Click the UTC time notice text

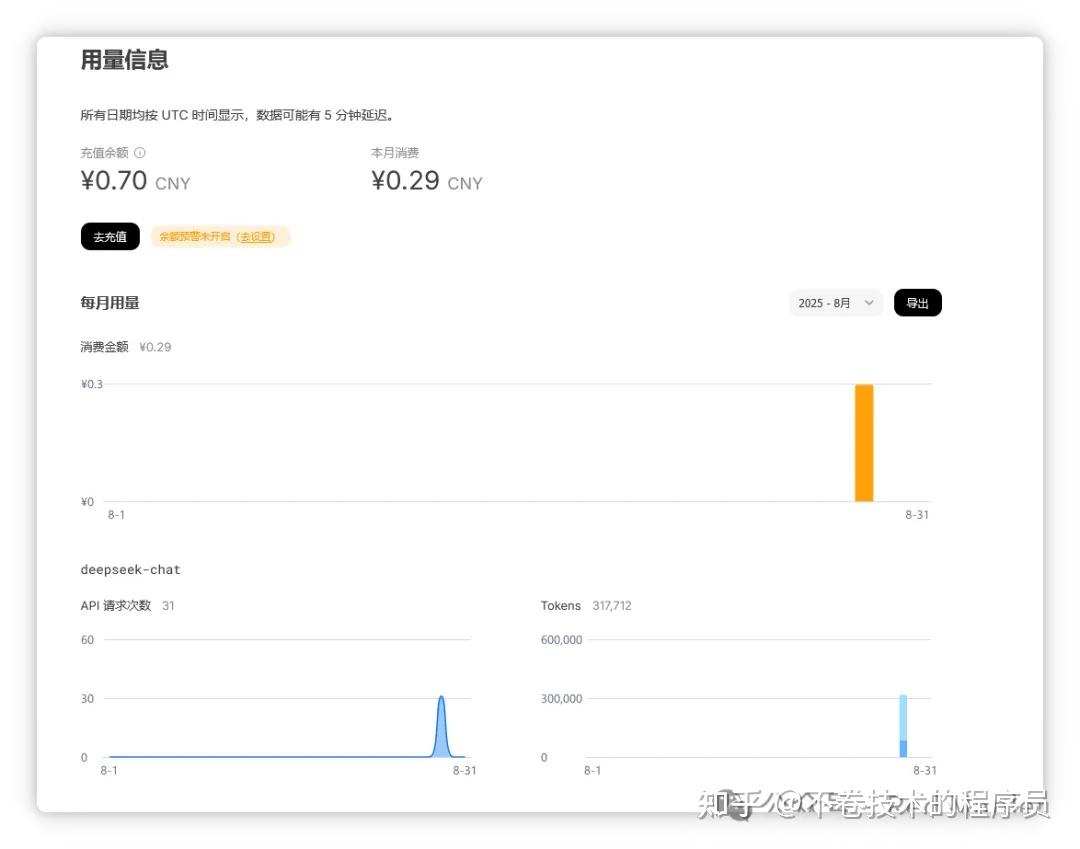pyautogui.click(x=237, y=115)
